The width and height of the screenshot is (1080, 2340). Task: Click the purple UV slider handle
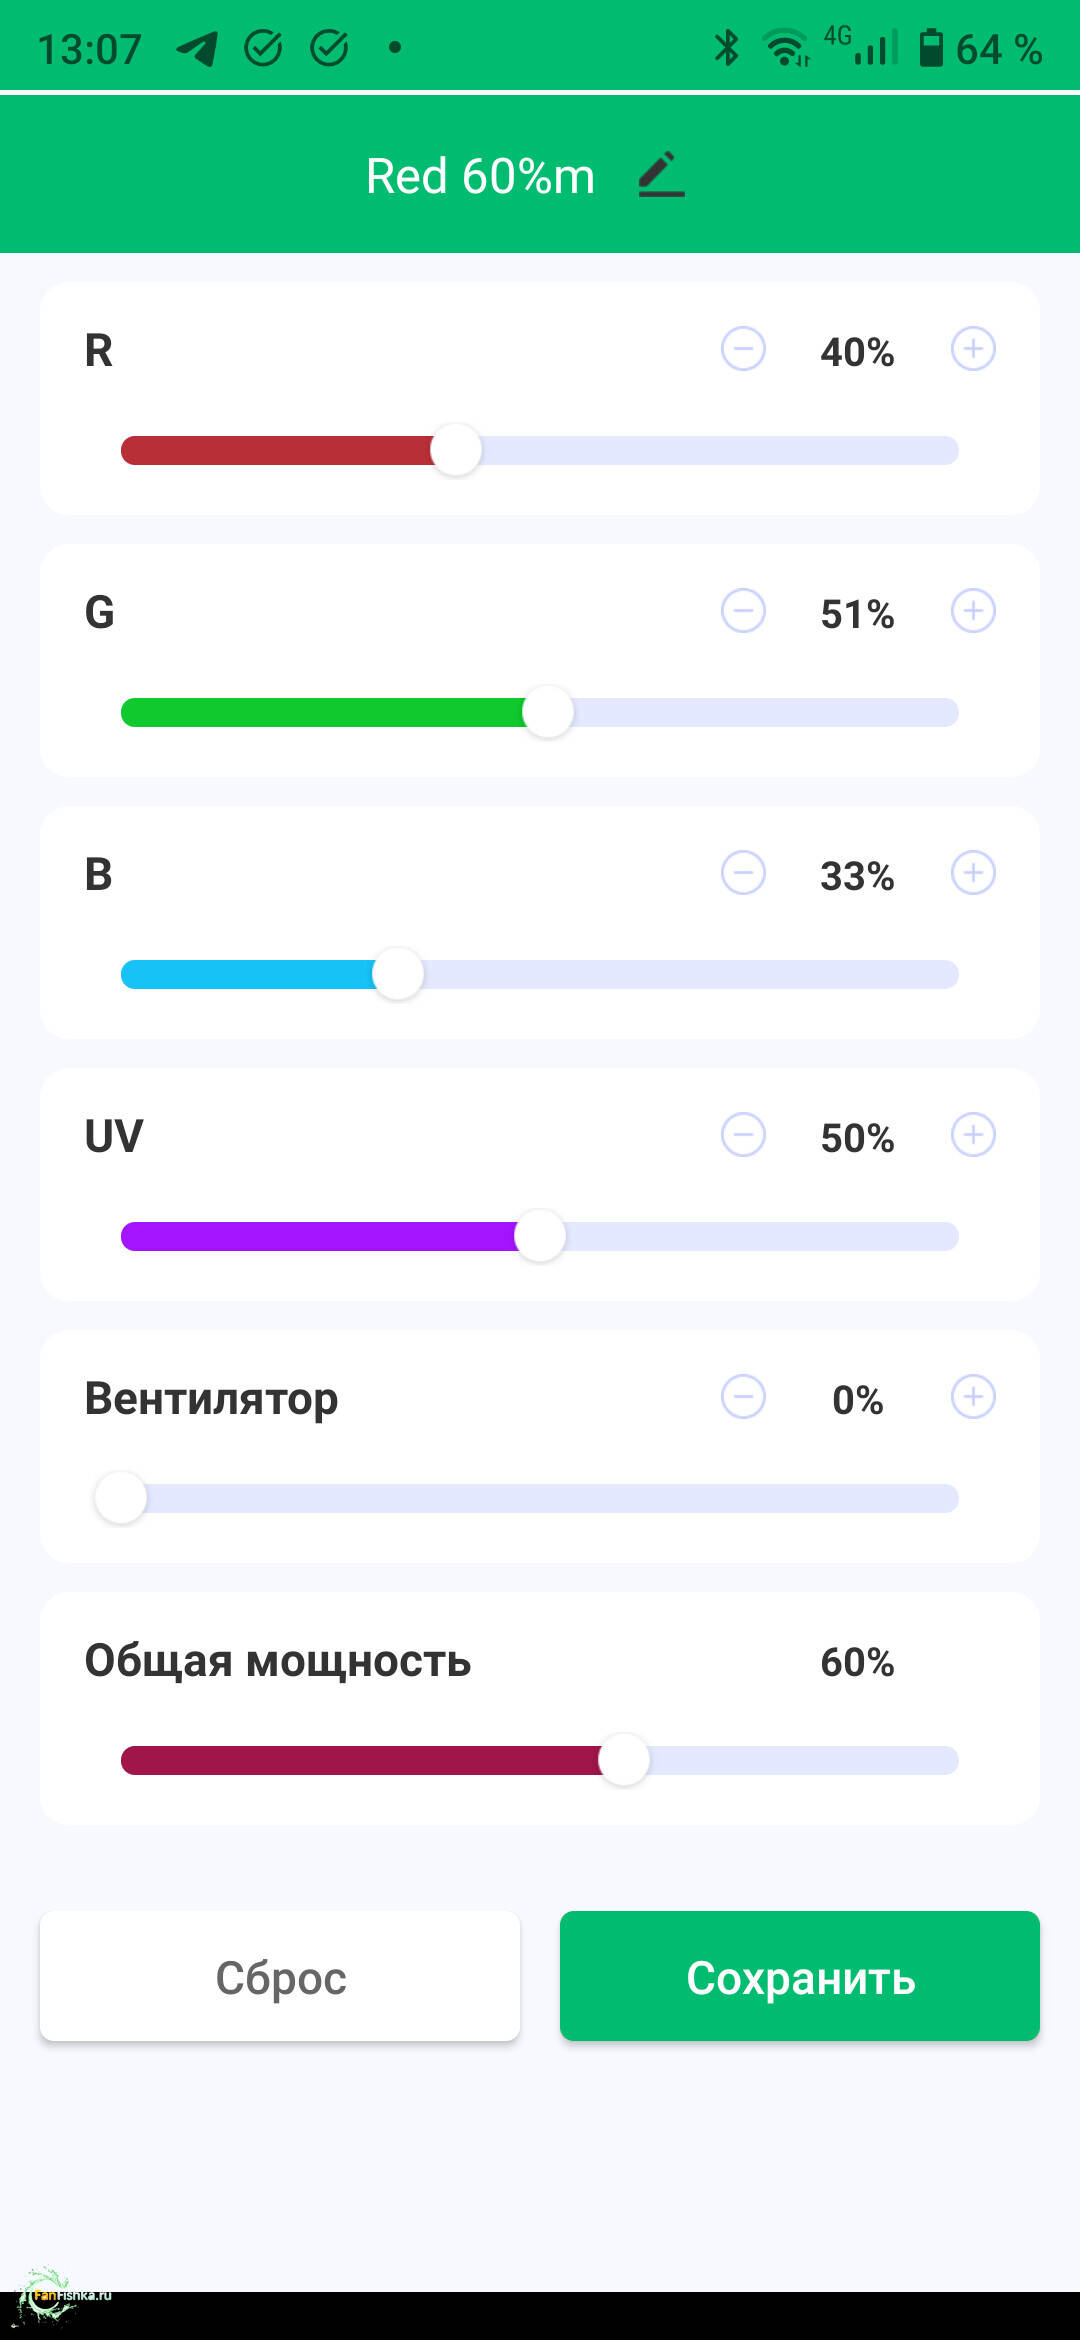540,1236
